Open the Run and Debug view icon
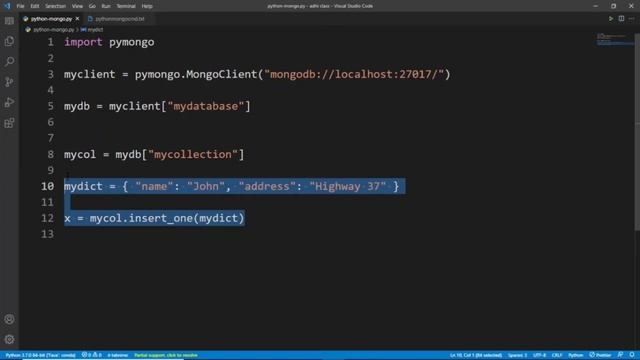Image resolution: width=640 pixels, height=360 pixels. (9, 102)
